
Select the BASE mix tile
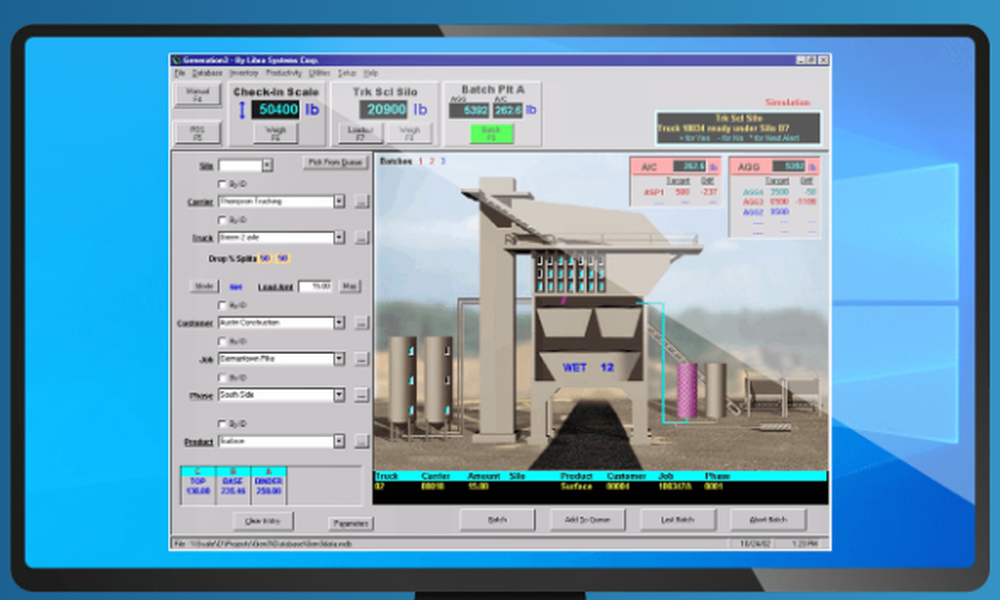pos(233,486)
